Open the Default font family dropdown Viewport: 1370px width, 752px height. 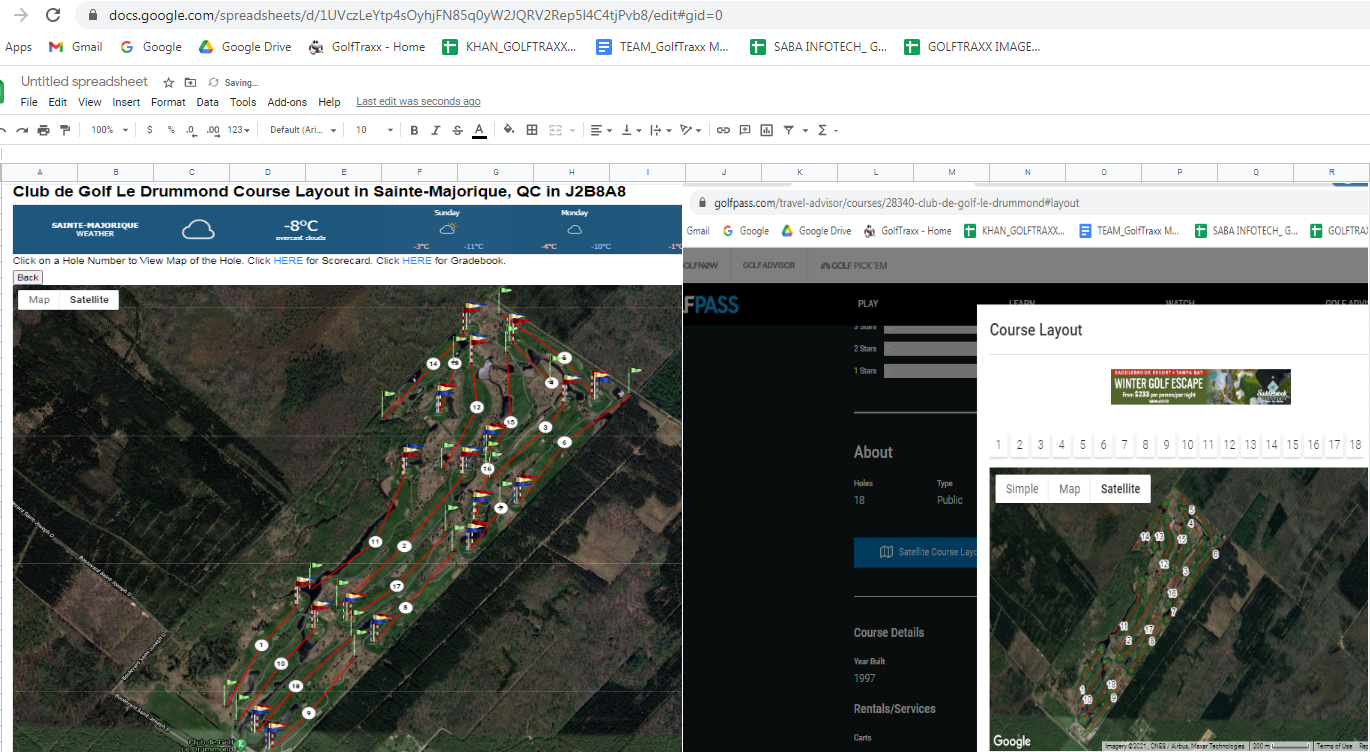point(303,130)
